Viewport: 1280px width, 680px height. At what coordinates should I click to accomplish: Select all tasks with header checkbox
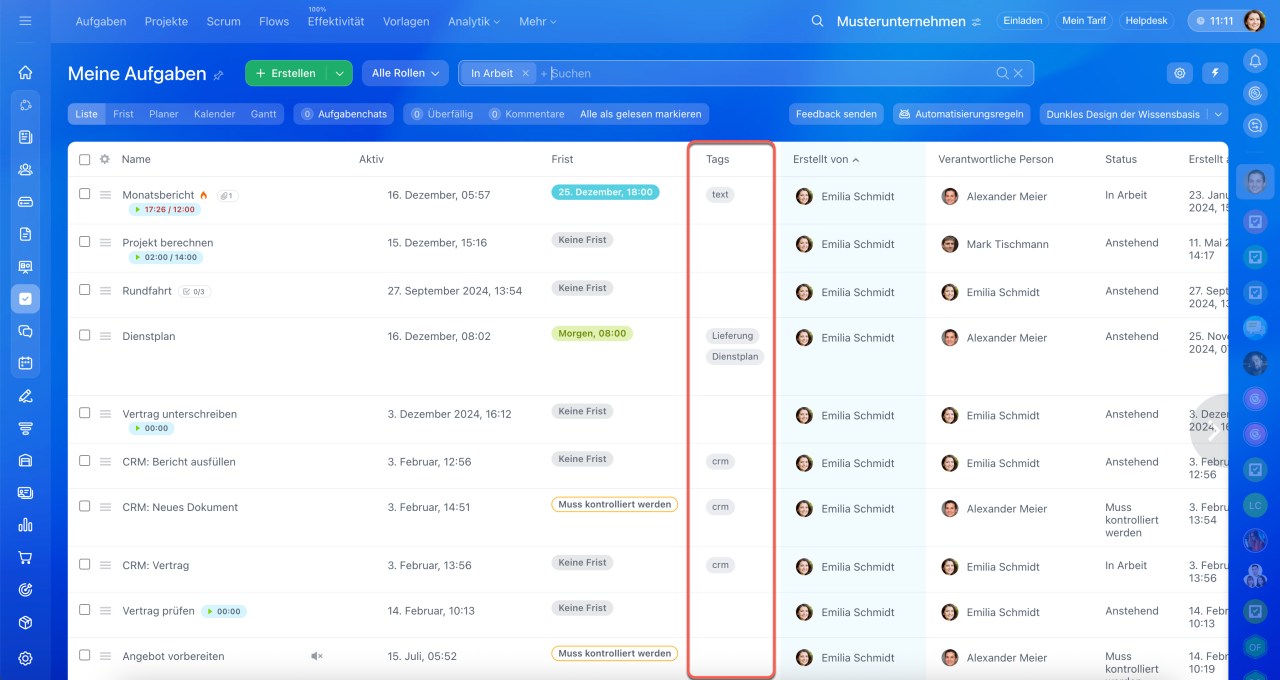coord(85,159)
